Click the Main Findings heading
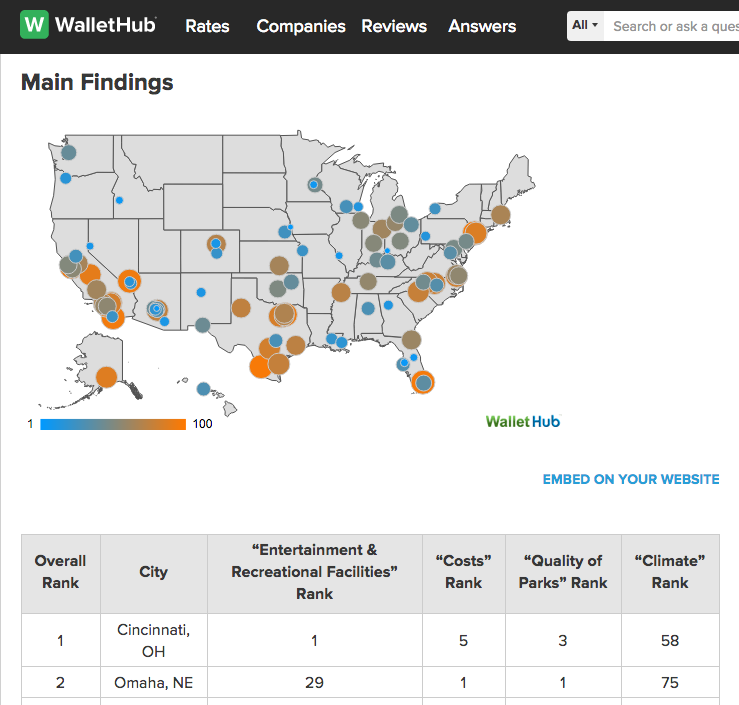This screenshot has height=705, width=739. [97, 82]
